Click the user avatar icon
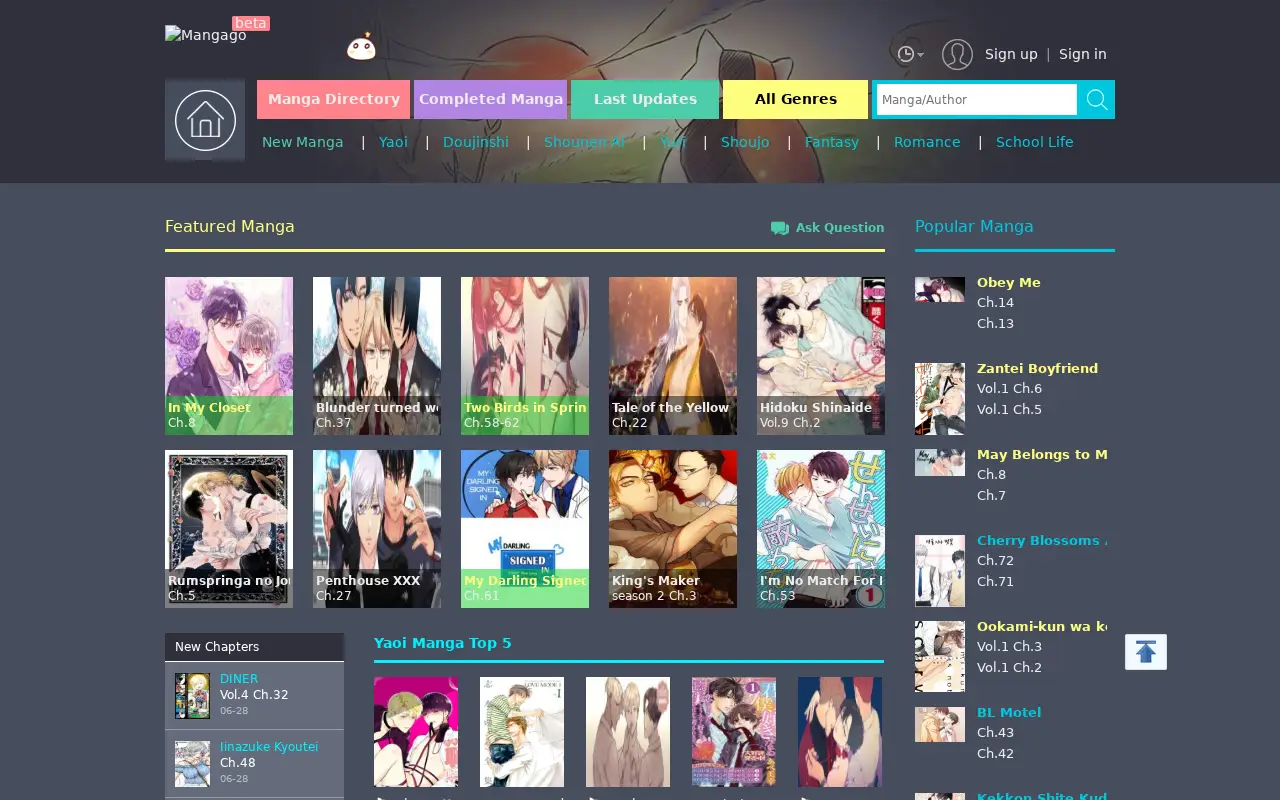The image size is (1280, 800). pyautogui.click(x=957, y=54)
